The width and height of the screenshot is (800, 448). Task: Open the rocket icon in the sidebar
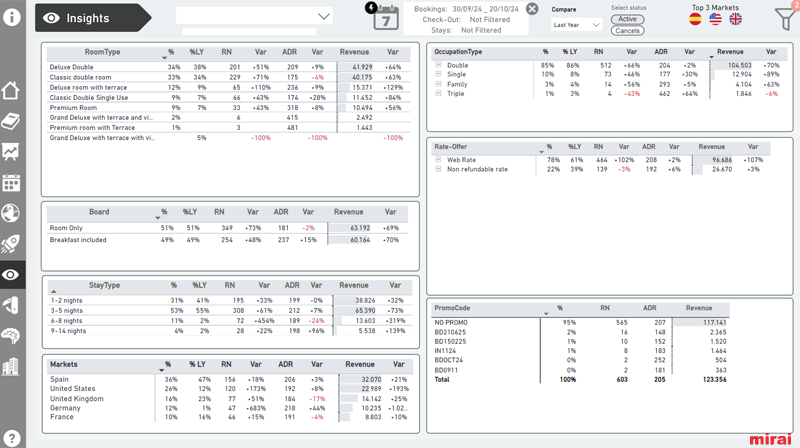(11, 244)
